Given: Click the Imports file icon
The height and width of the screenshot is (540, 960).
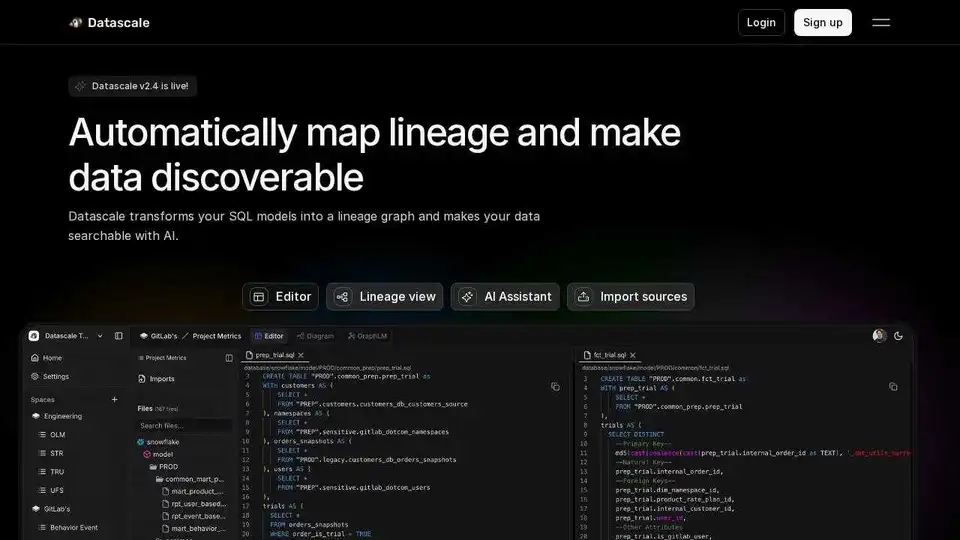Looking at the screenshot, I should point(142,379).
